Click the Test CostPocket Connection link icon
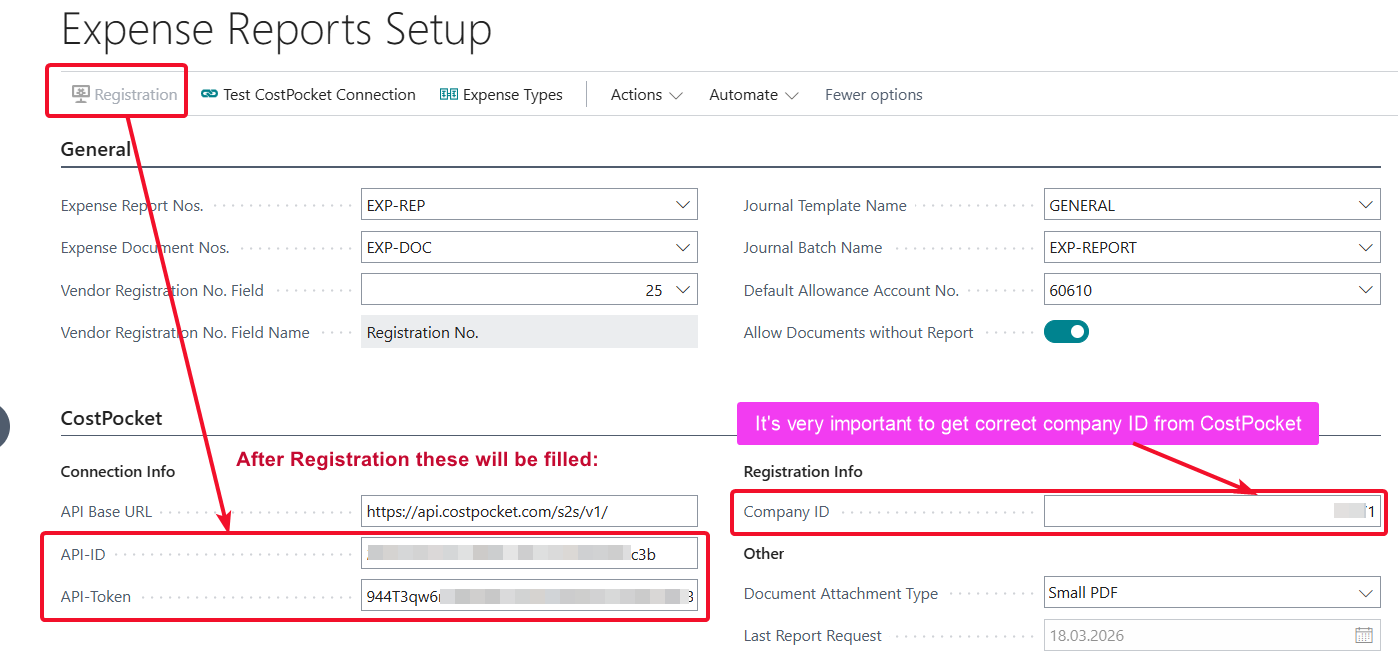1398x668 pixels. point(209,94)
